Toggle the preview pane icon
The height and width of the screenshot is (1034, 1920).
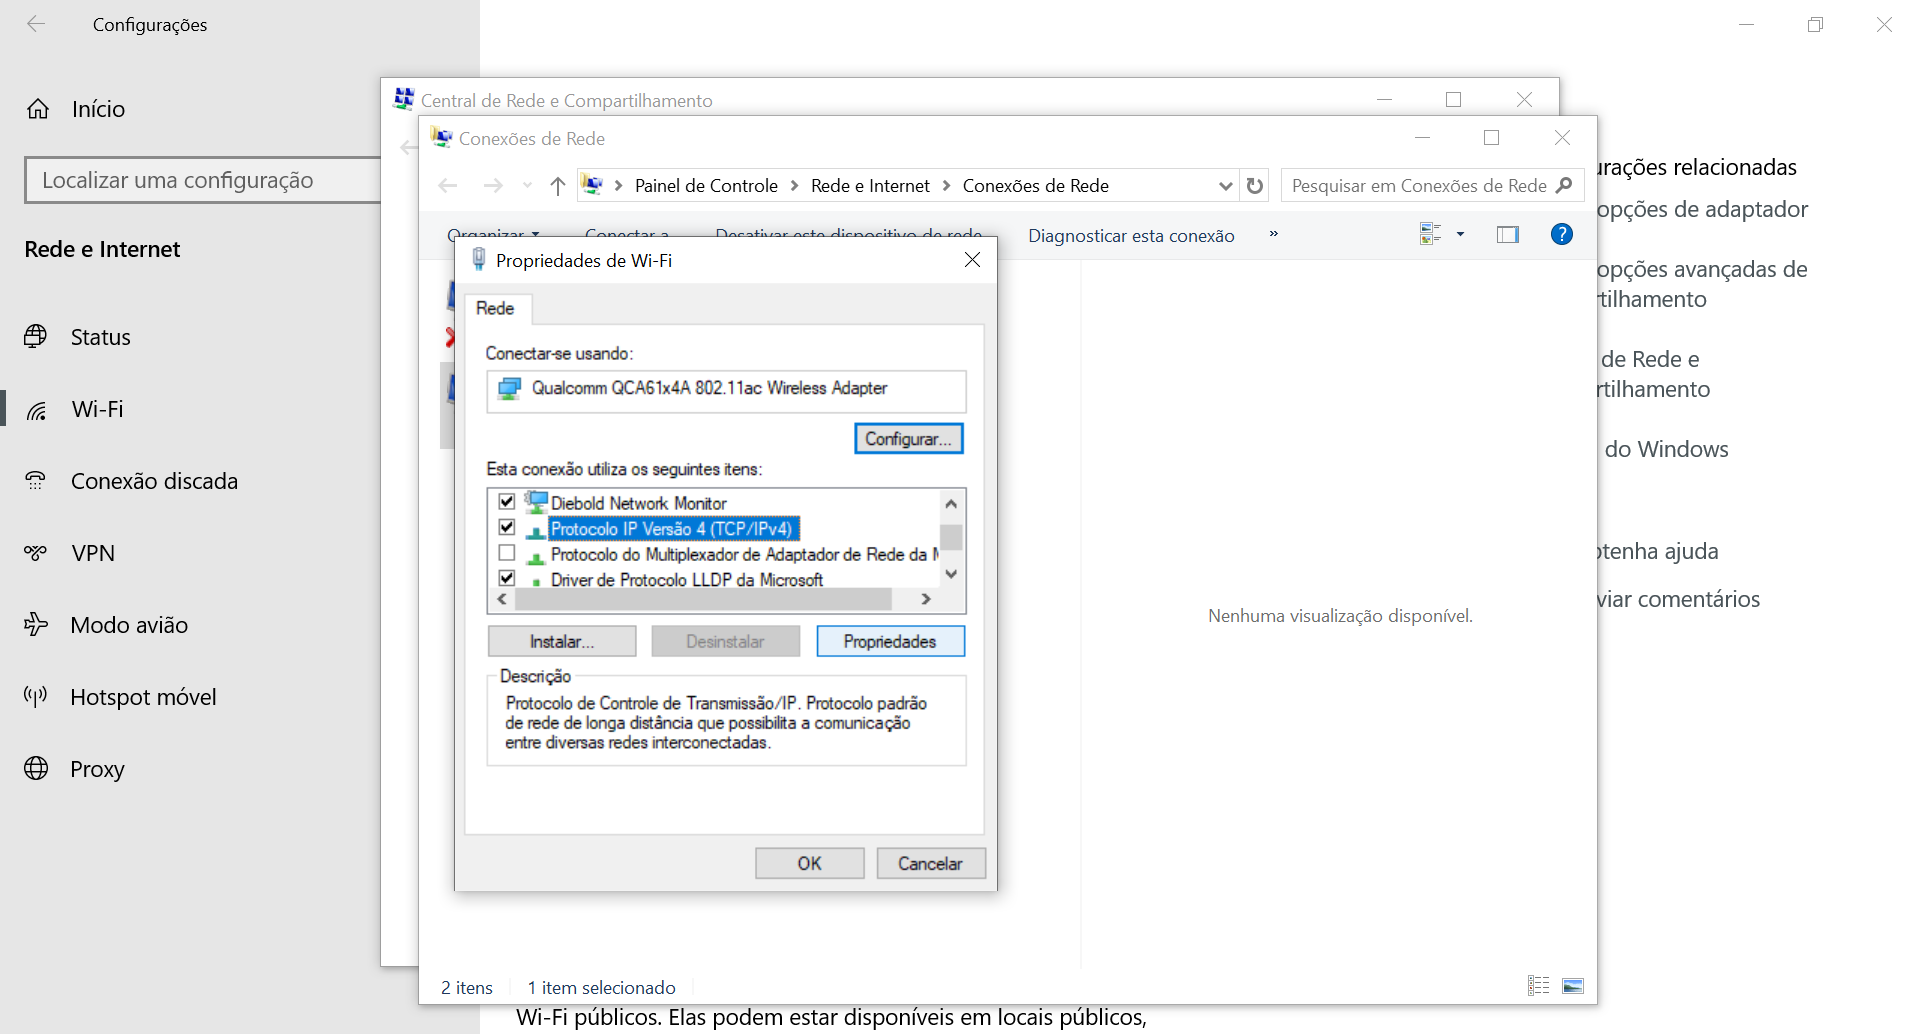tap(1507, 234)
